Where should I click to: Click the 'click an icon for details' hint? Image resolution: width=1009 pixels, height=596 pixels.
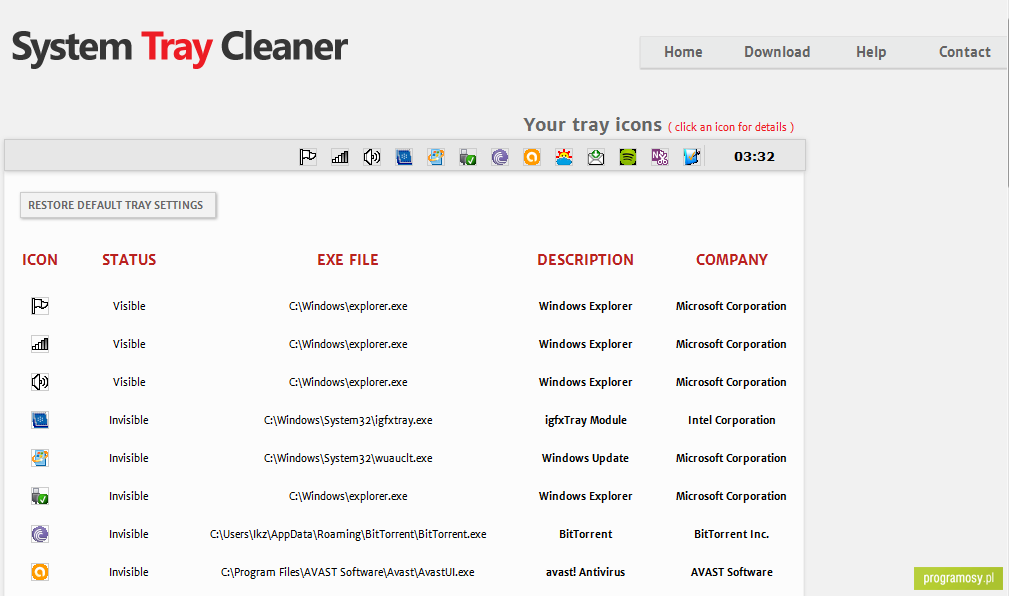730,127
